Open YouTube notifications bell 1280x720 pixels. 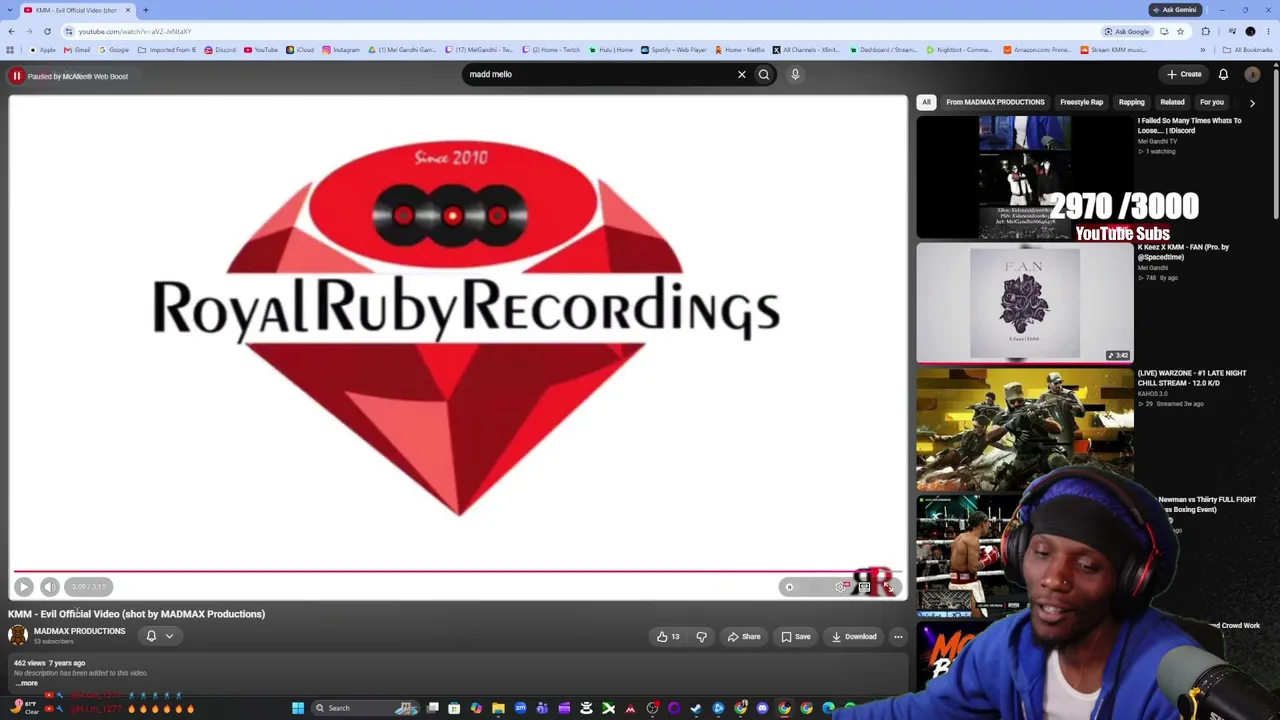[1223, 74]
